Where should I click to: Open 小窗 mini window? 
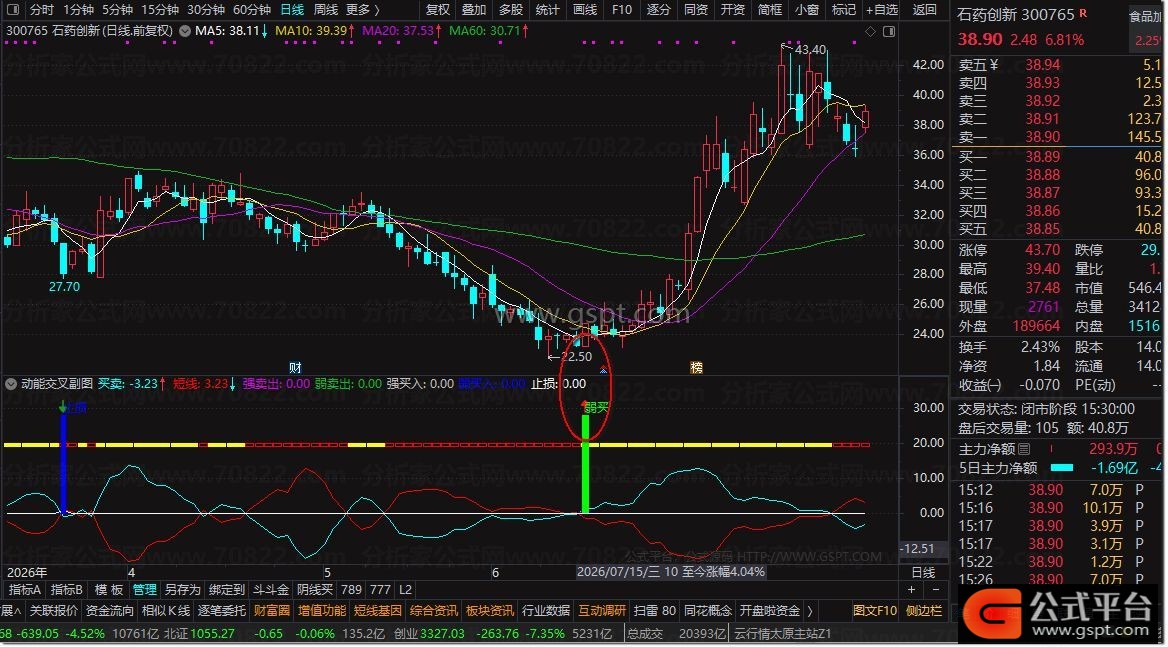(x=807, y=10)
